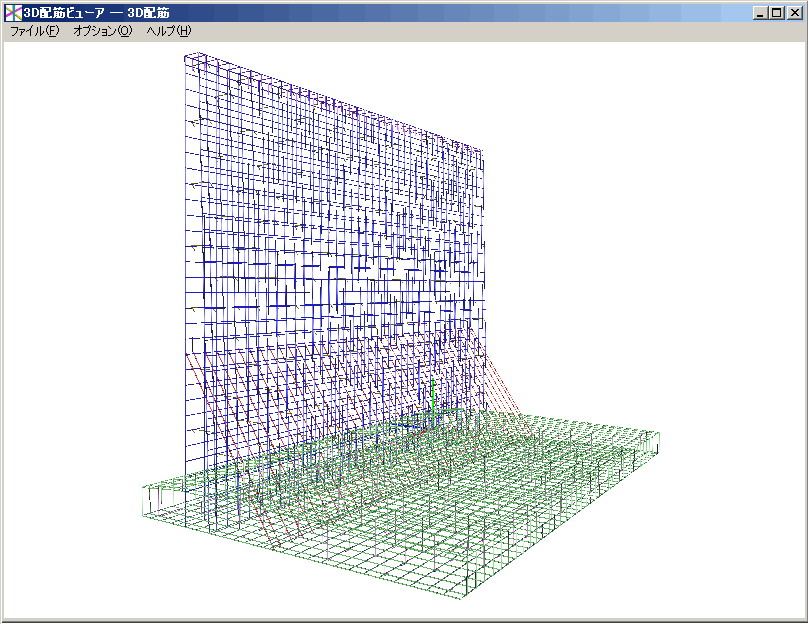The image size is (808, 624).
Task: Maximize the 3D配筋ビューア window
Action: 777,13
